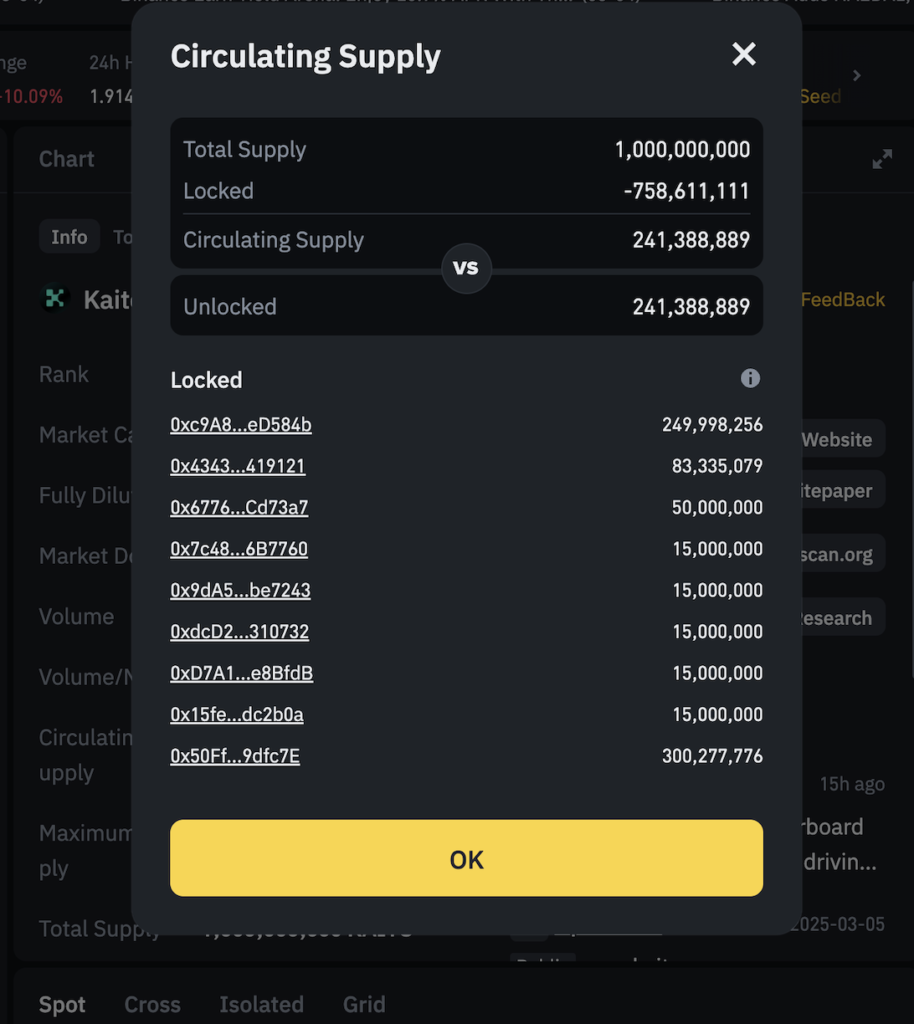Open locked address 0x50Ff...9dfc7E
The image size is (914, 1024).
(x=235, y=756)
